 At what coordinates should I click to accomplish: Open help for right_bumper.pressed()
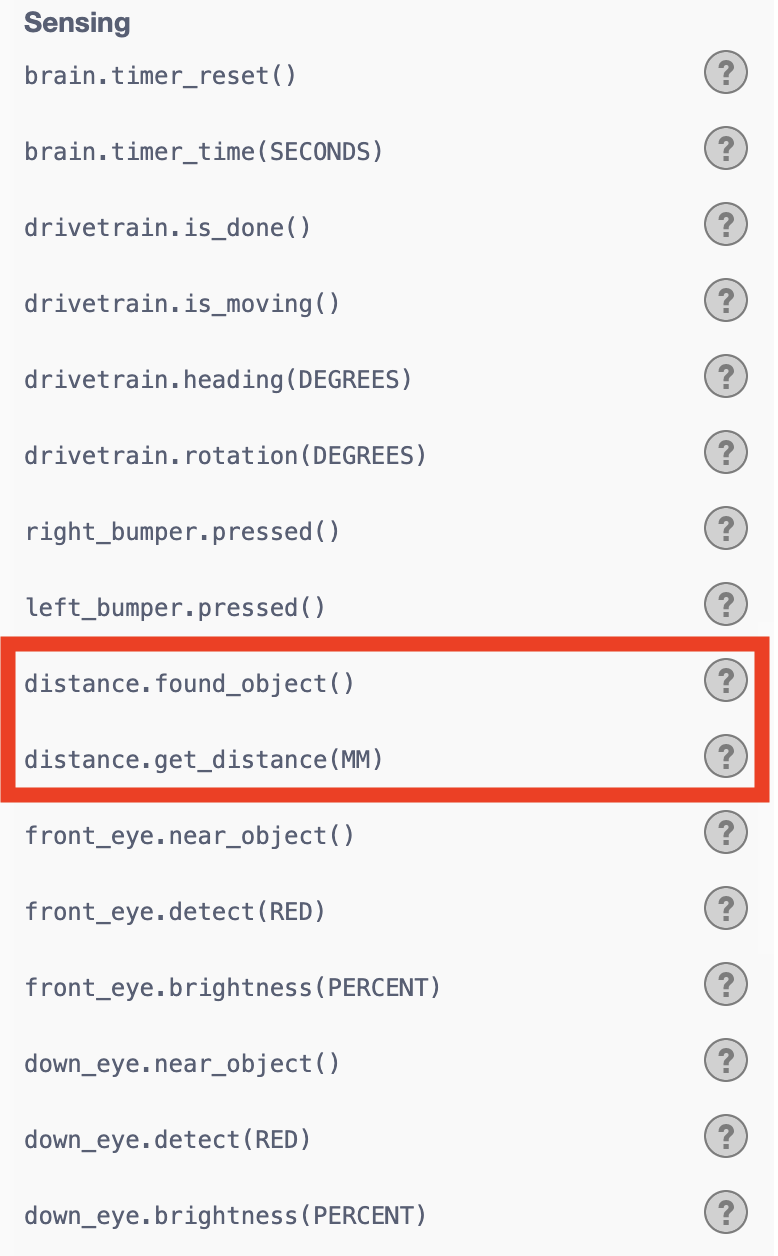pyautogui.click(x=726, y=530)
